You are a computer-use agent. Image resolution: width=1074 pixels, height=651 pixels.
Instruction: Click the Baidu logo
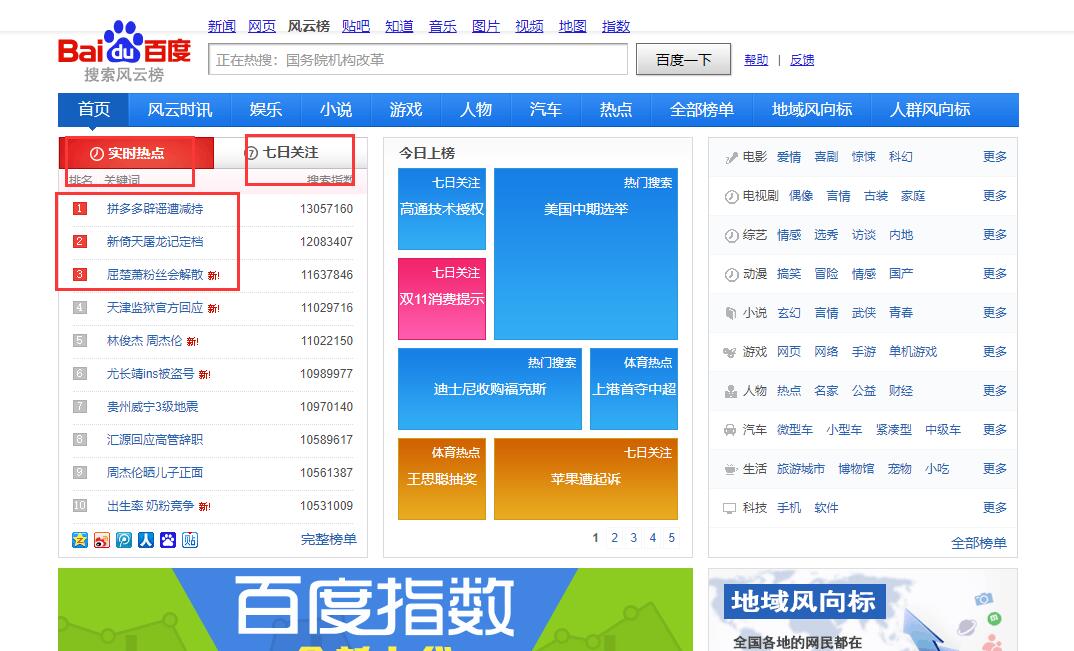click(x=125, y=50)
